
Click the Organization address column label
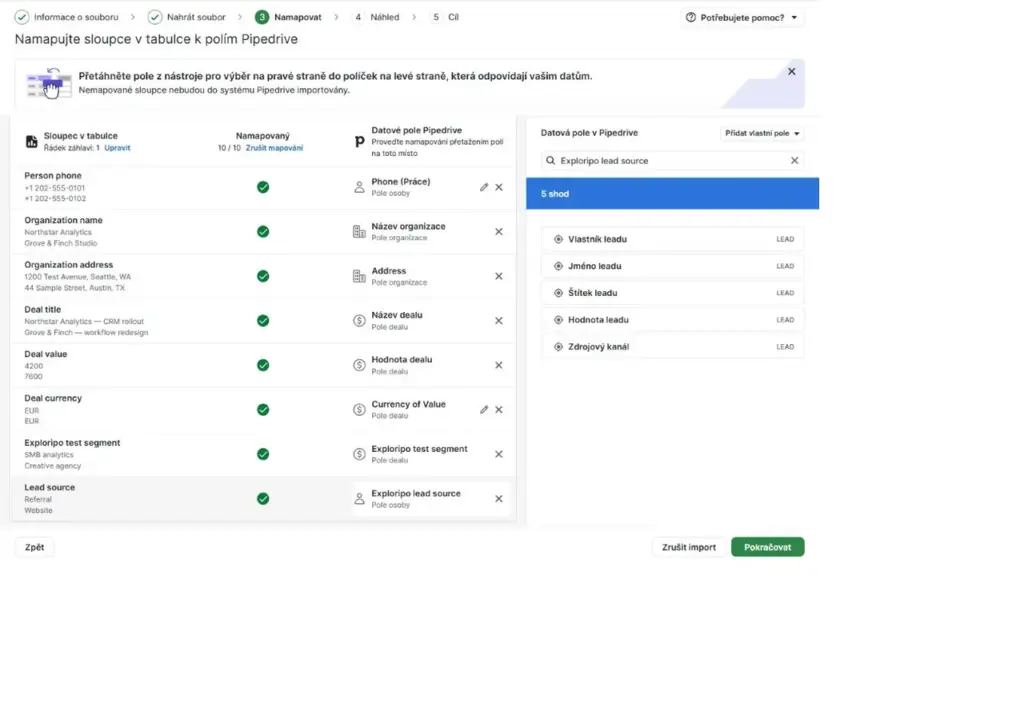pos(69,265)
